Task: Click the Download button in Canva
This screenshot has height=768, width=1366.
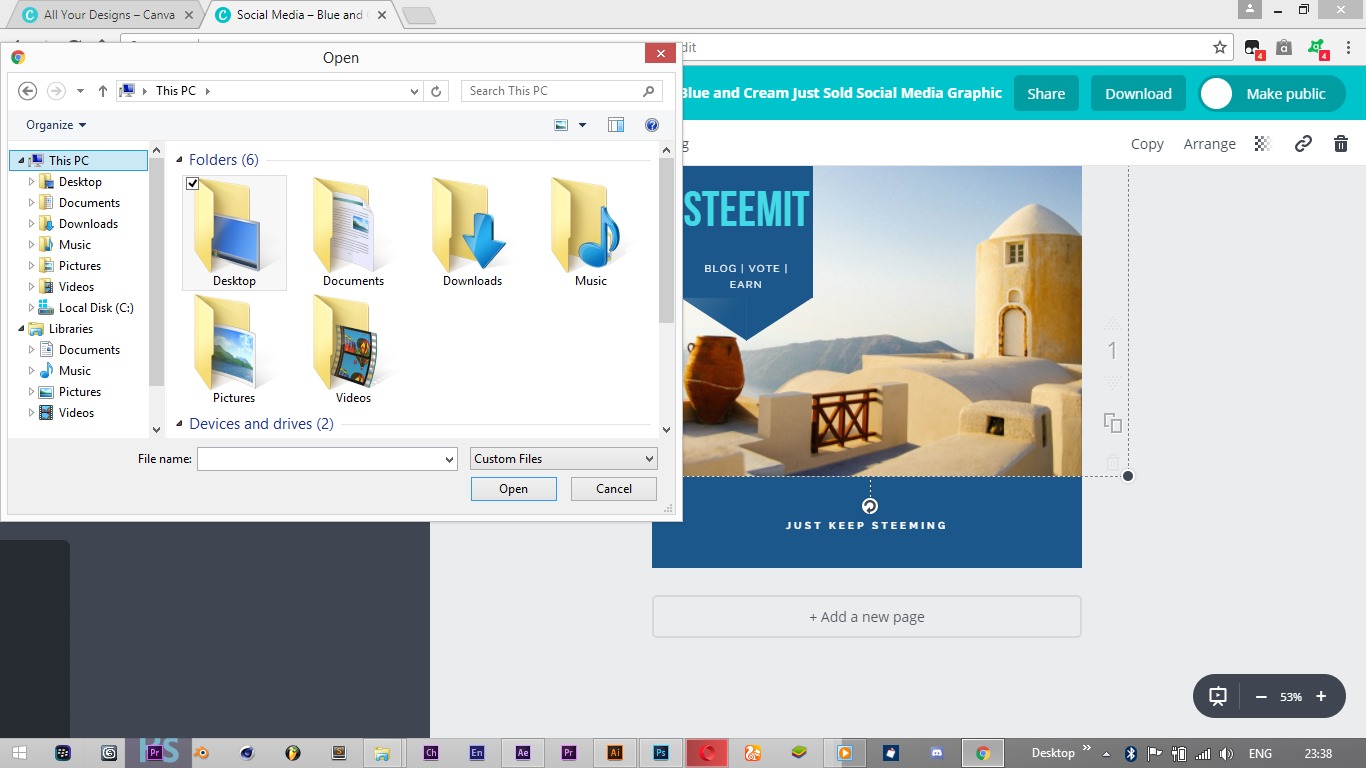Action: tap(1138, 94)
